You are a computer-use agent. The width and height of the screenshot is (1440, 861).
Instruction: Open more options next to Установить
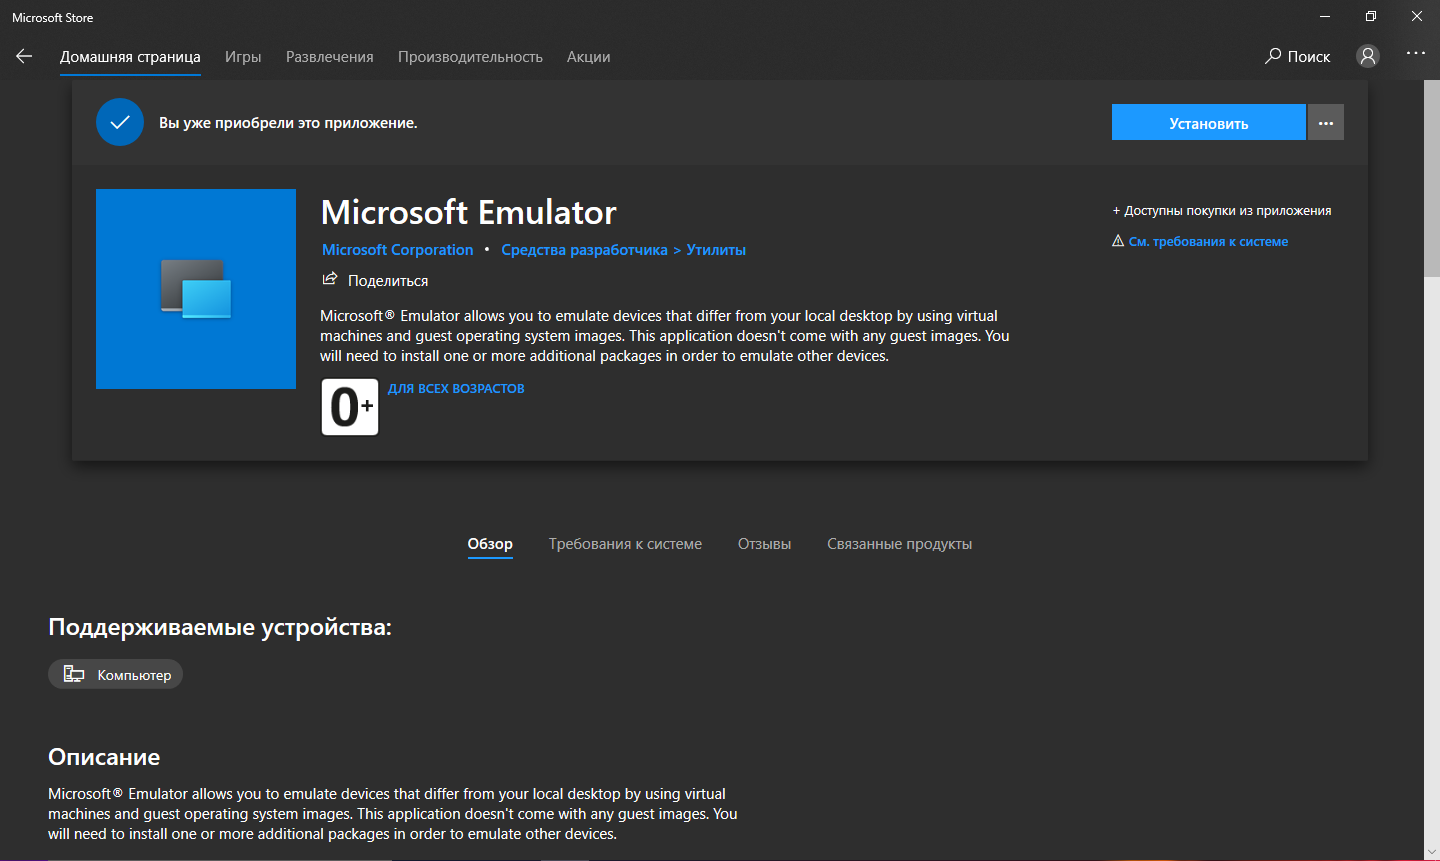[x=1326, y=123]
